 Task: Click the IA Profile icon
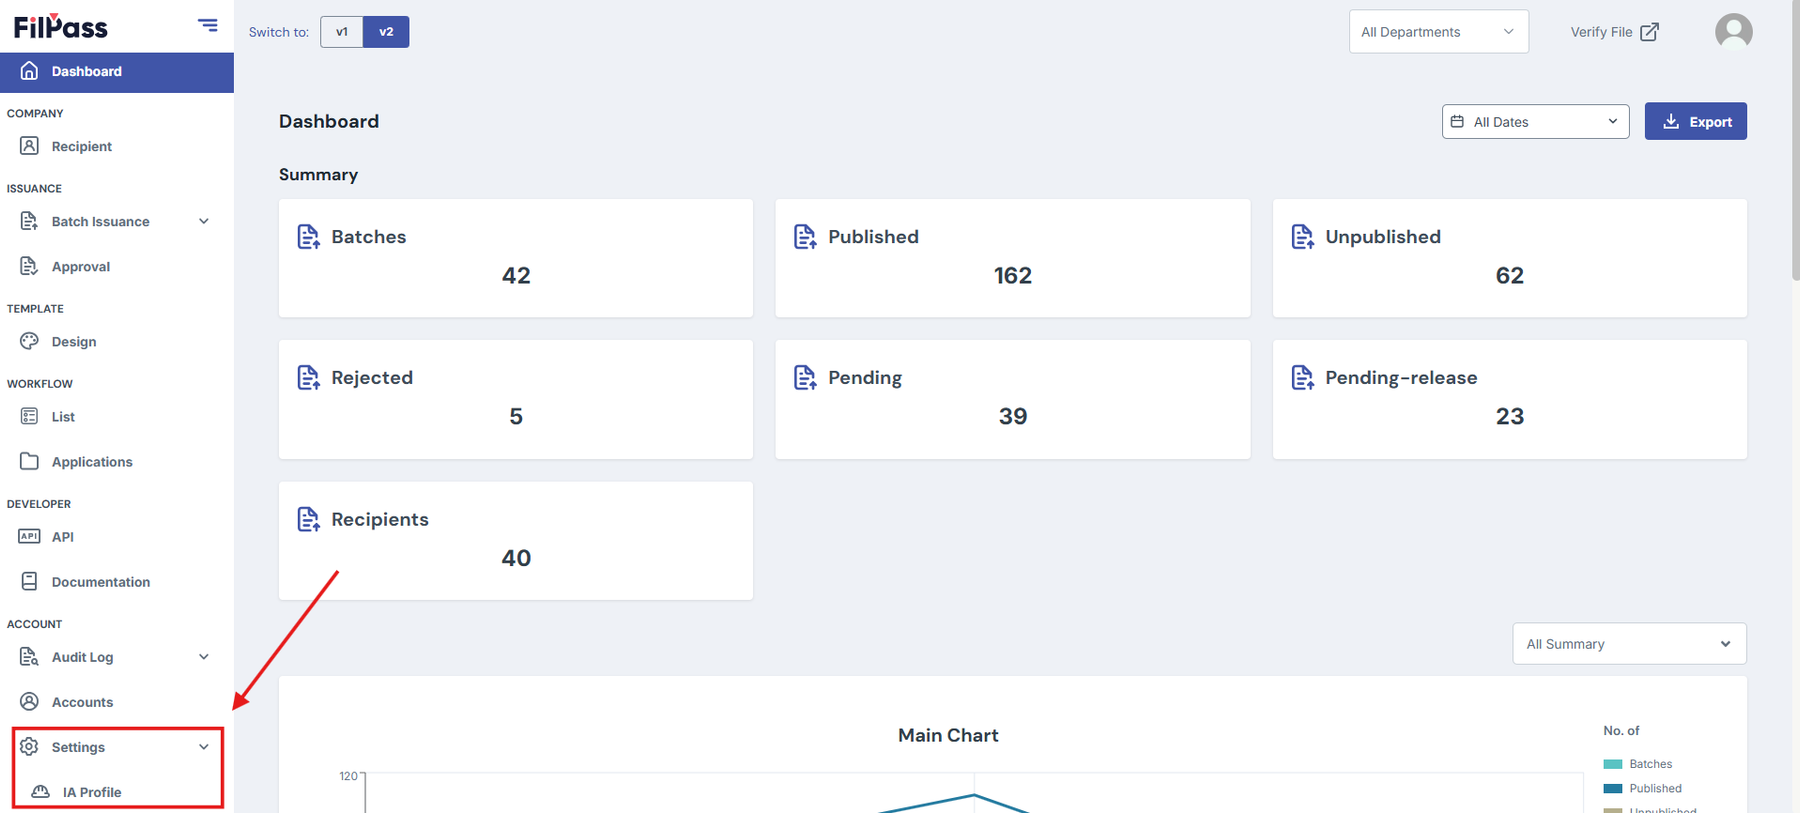[x=40, y=792]
